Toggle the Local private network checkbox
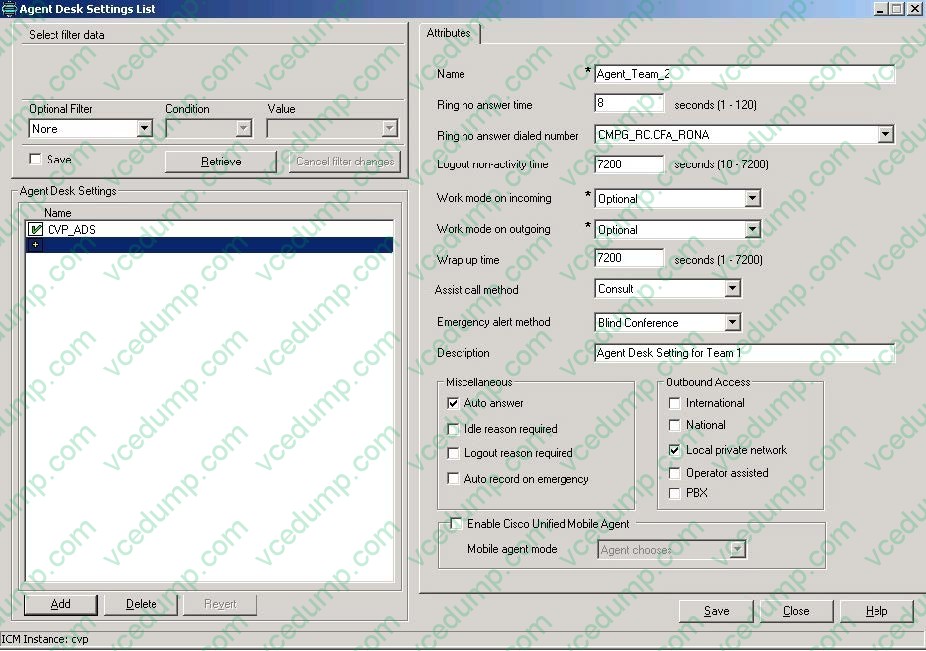The height and width of the screenshot is (651, 926). click(675, 451)
